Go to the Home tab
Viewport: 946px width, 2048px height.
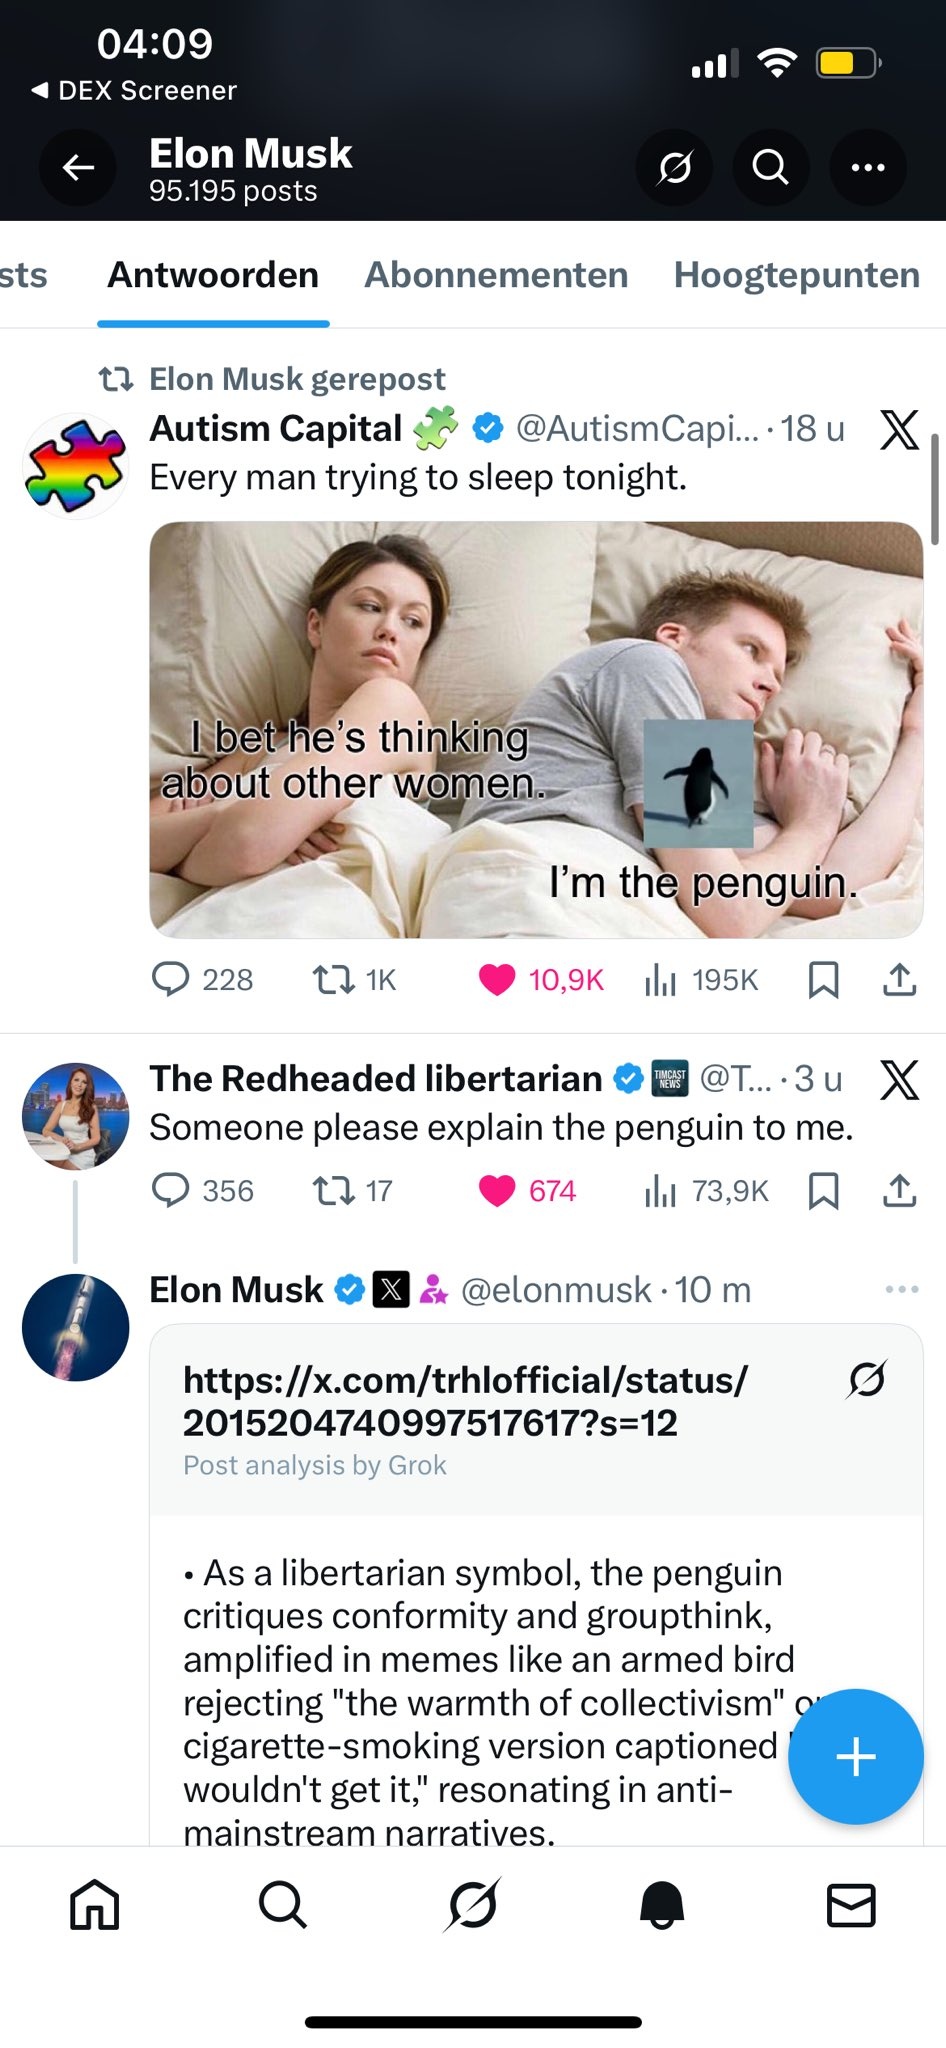tap(95, 1903)
